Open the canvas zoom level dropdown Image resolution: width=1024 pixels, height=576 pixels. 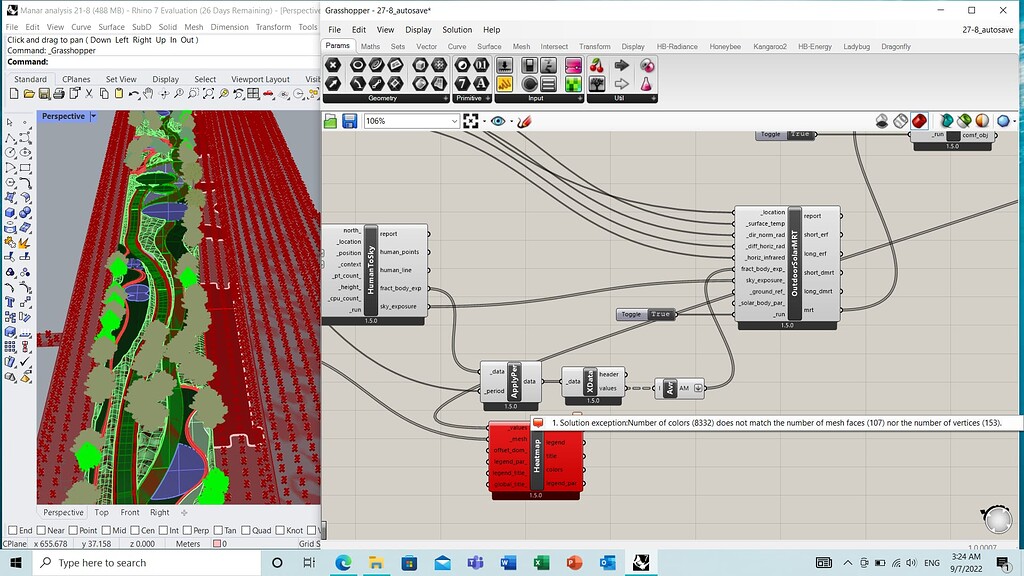pos(453,121)
